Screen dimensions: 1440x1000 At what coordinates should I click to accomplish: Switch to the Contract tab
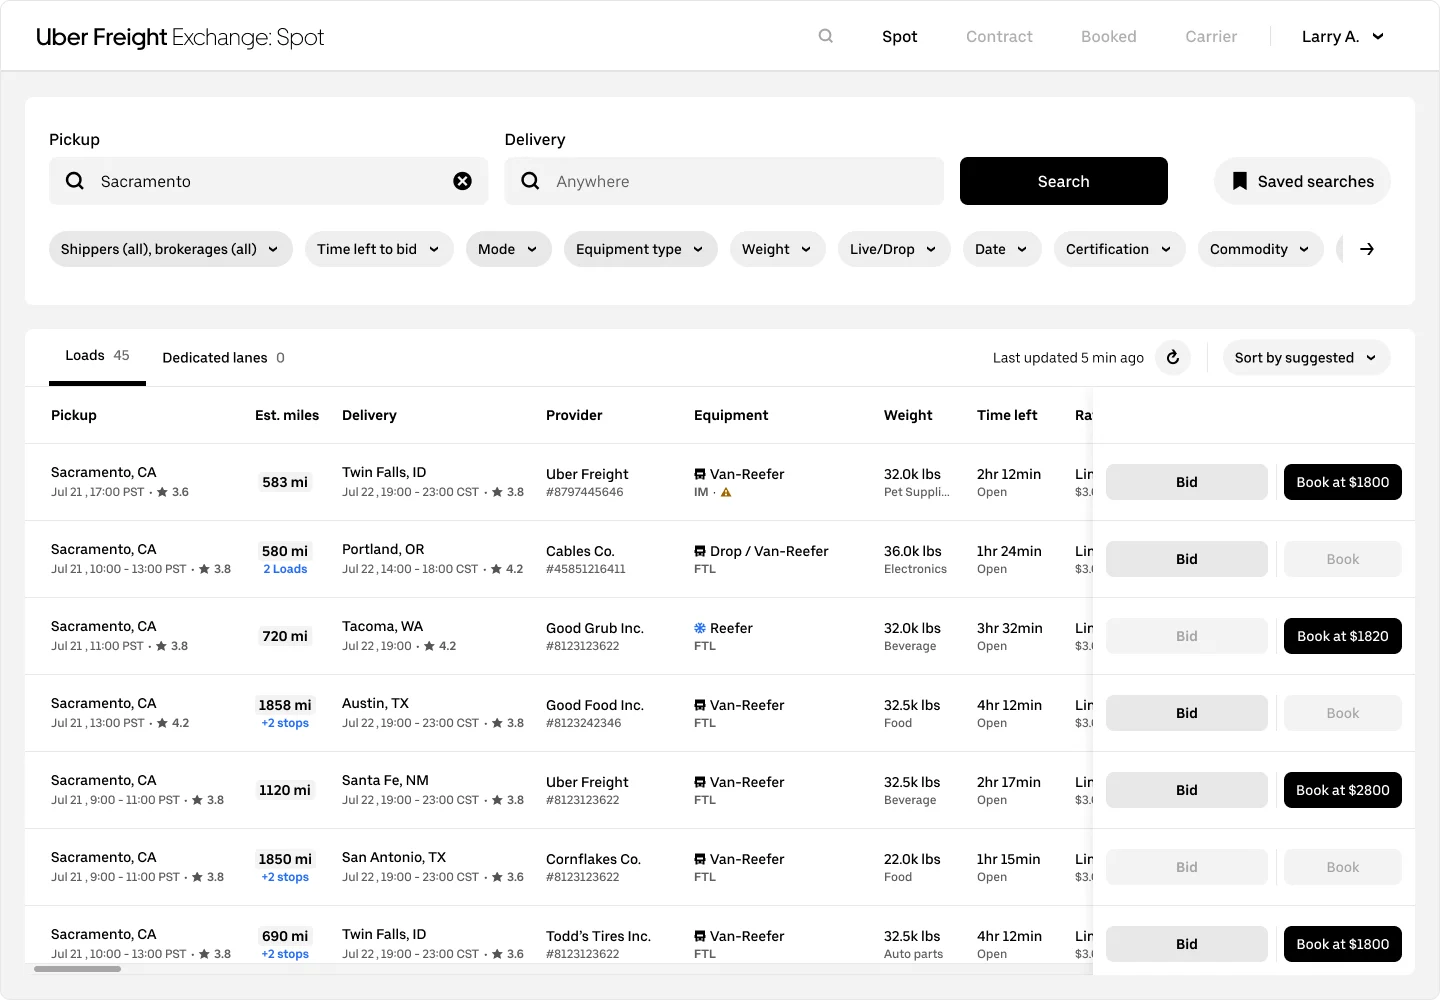coord(999,36)
